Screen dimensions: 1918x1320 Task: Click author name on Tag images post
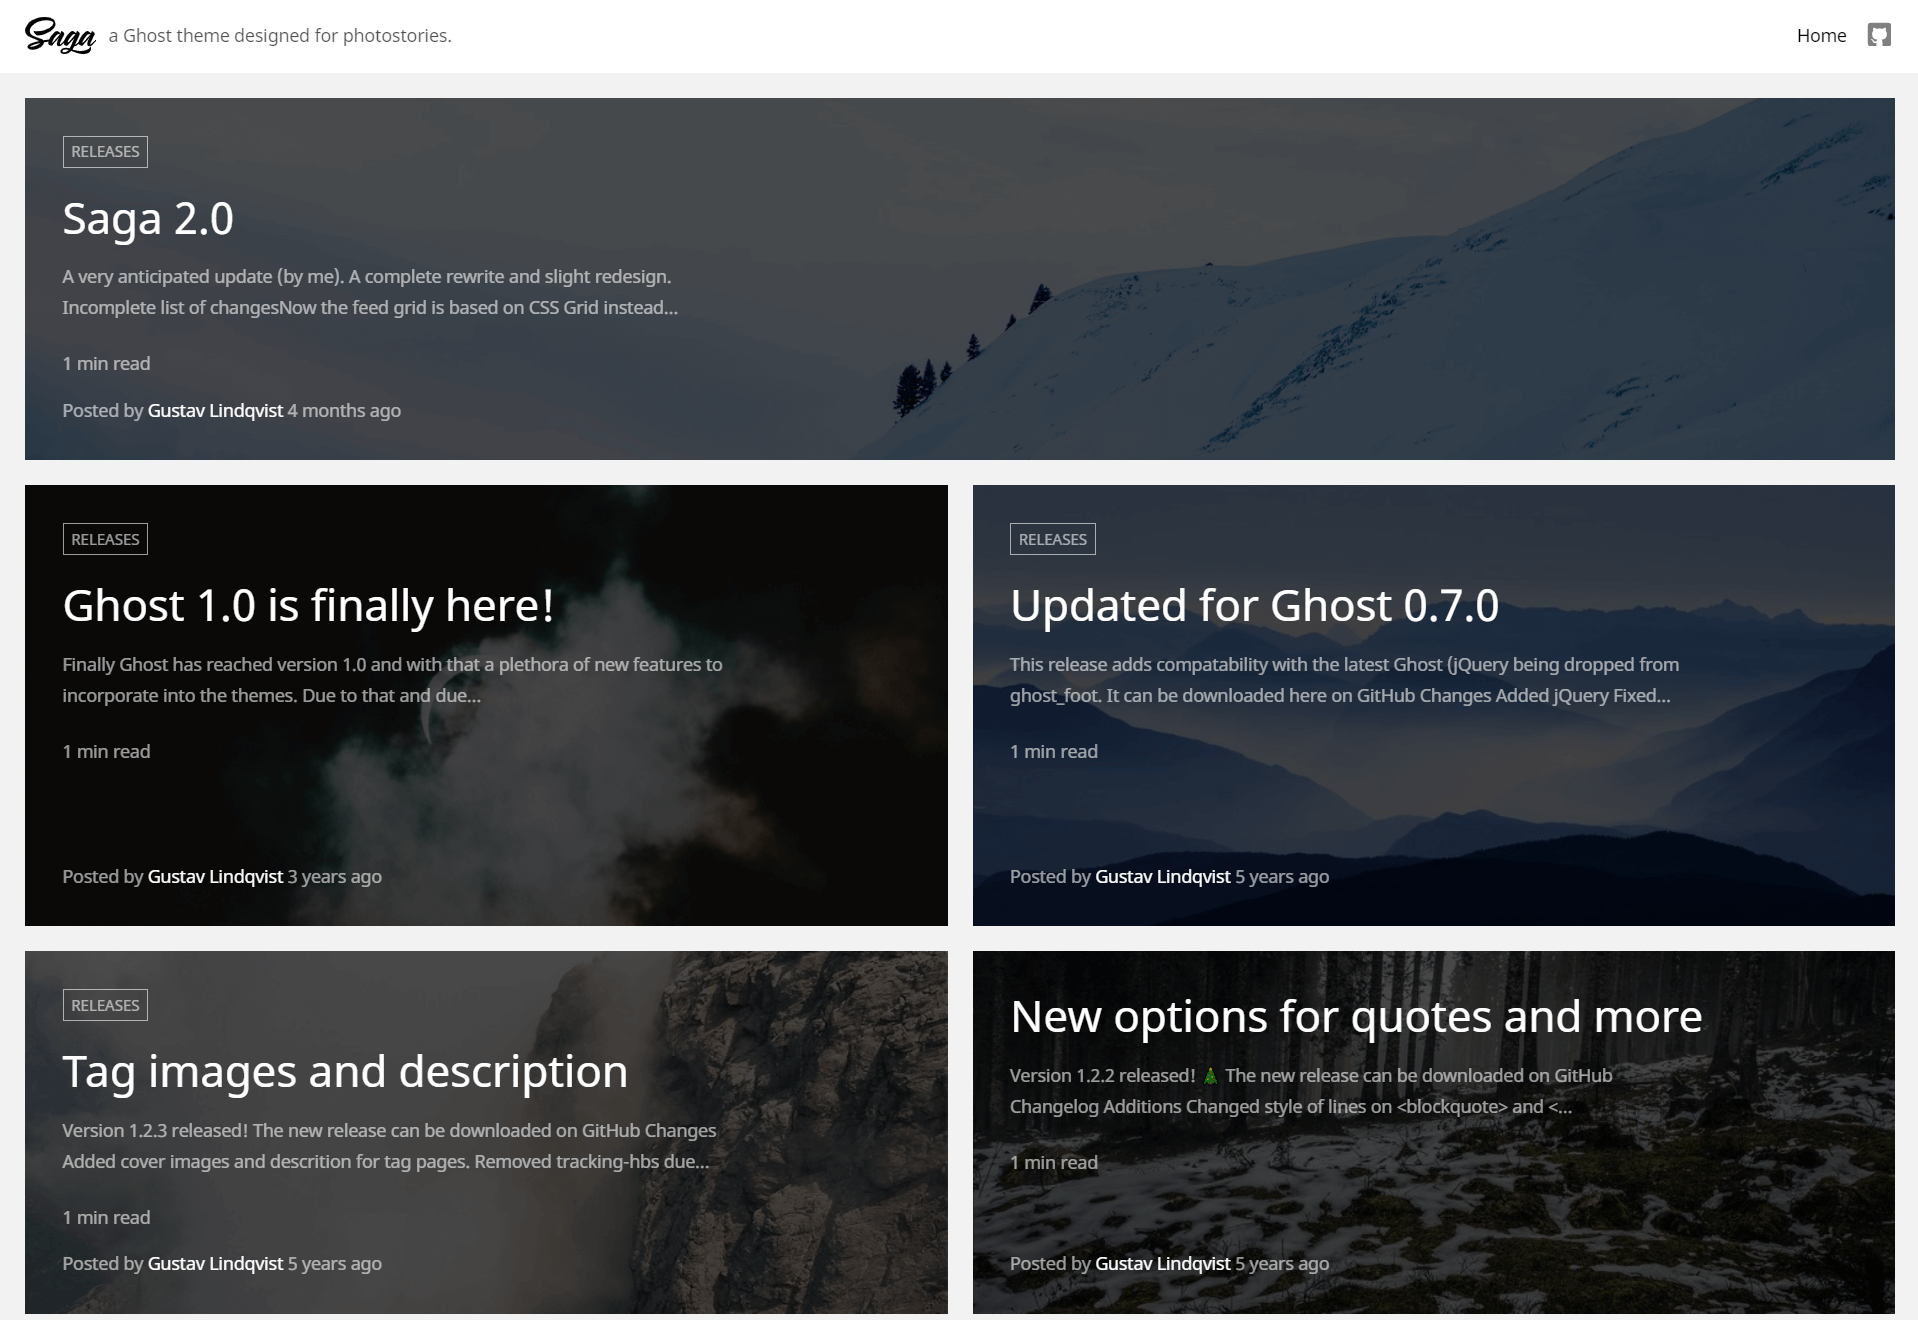[x=215, y=1263]
